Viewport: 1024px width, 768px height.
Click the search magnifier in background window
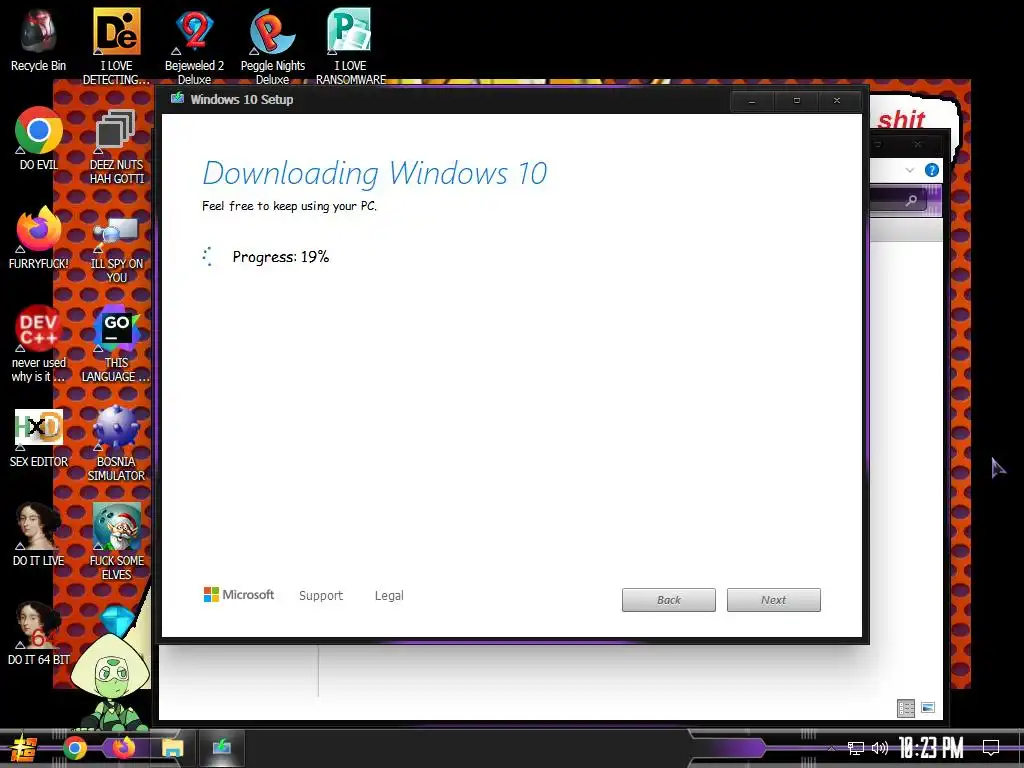[x=912, y=200]
